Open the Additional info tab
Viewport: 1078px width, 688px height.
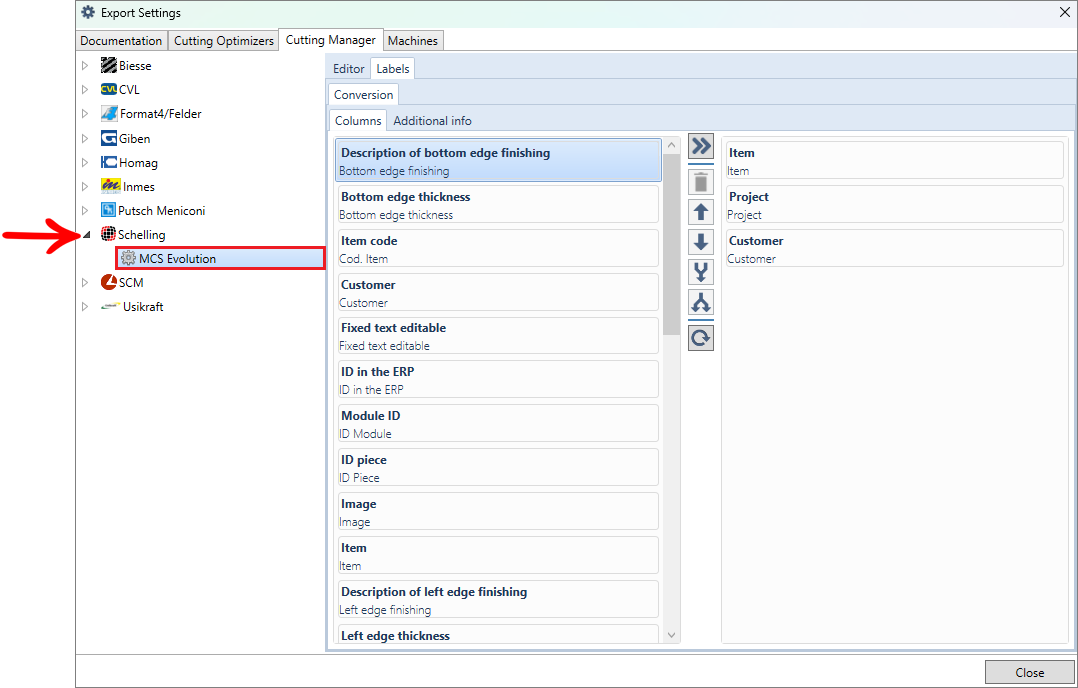432,120
